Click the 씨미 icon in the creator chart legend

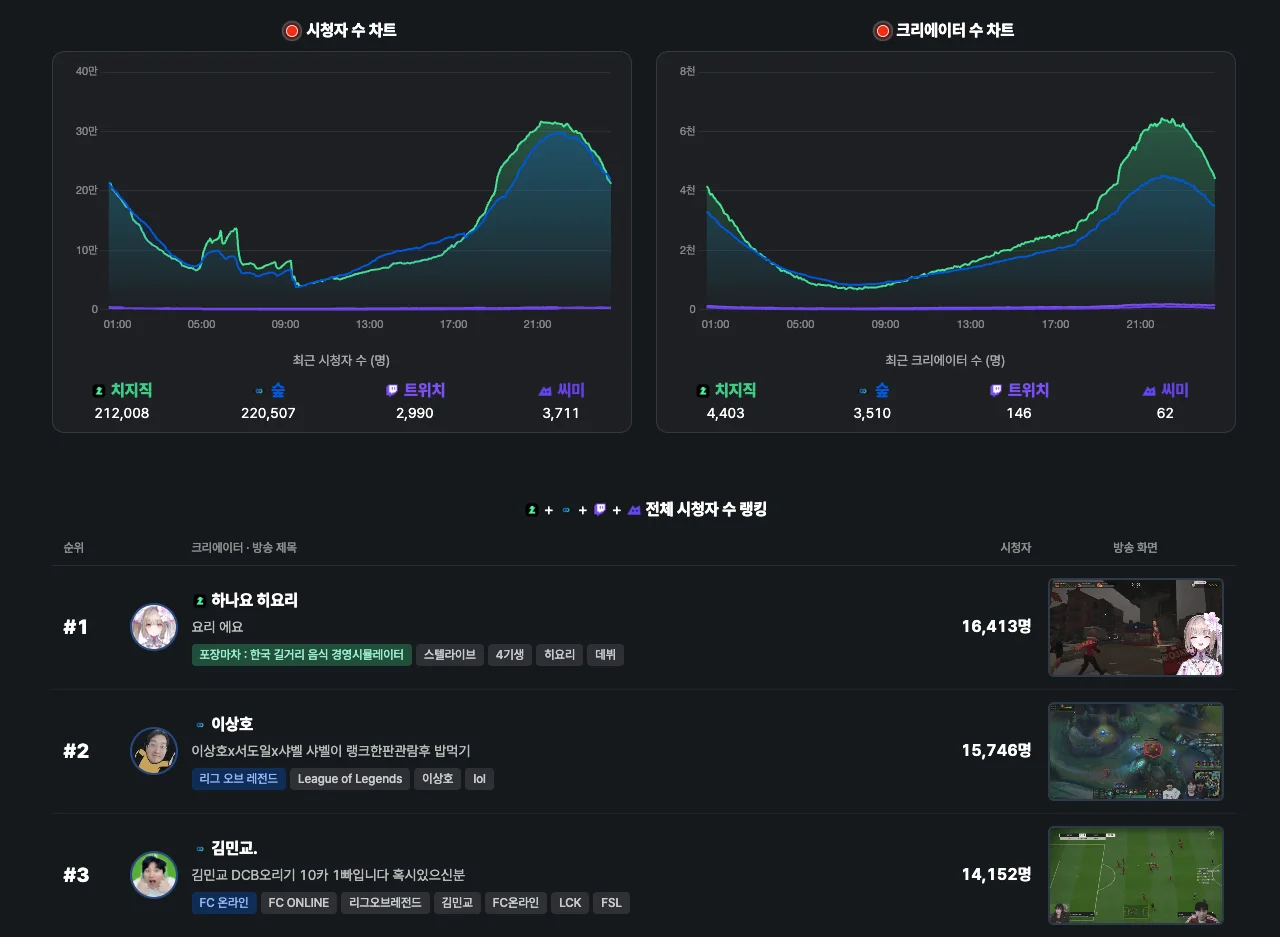1149,391
